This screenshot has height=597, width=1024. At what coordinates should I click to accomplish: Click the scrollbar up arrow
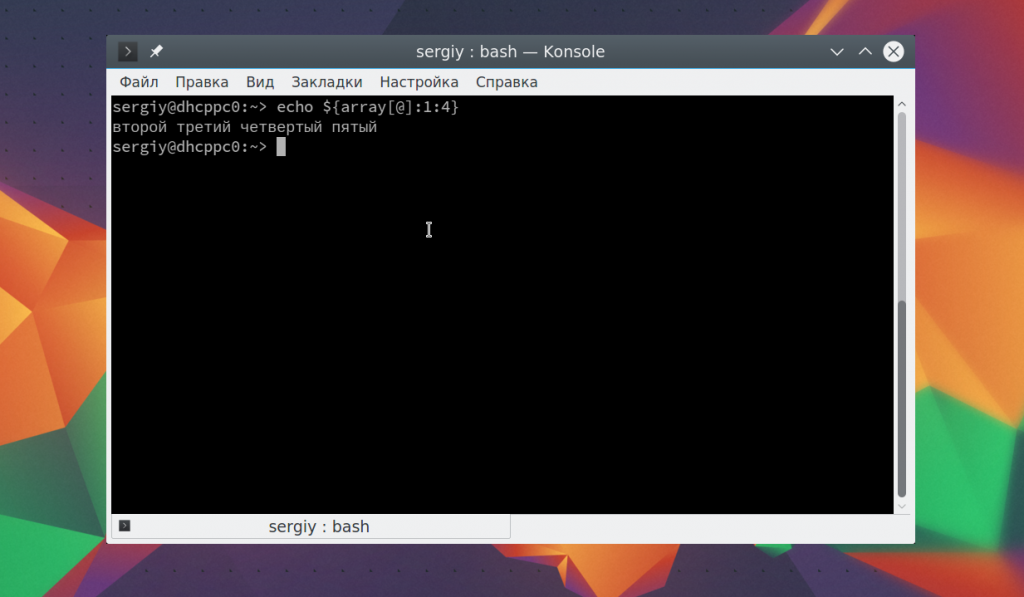click(x=902, y=104)
